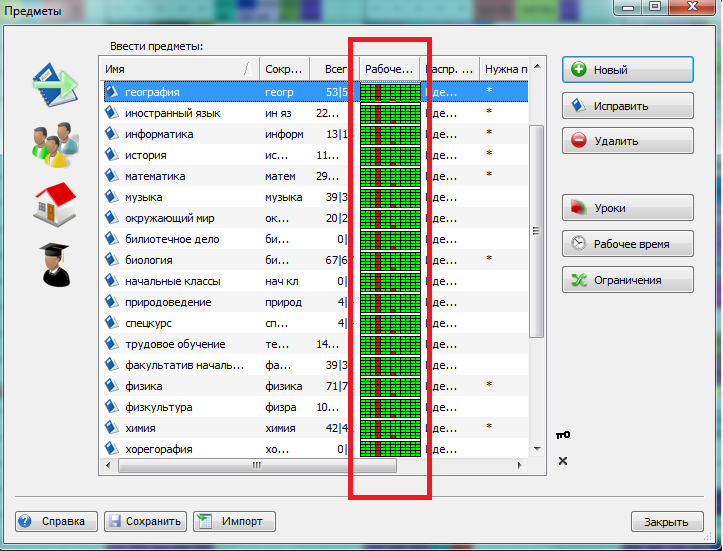Click working-time color grid for история

point(389,155)
